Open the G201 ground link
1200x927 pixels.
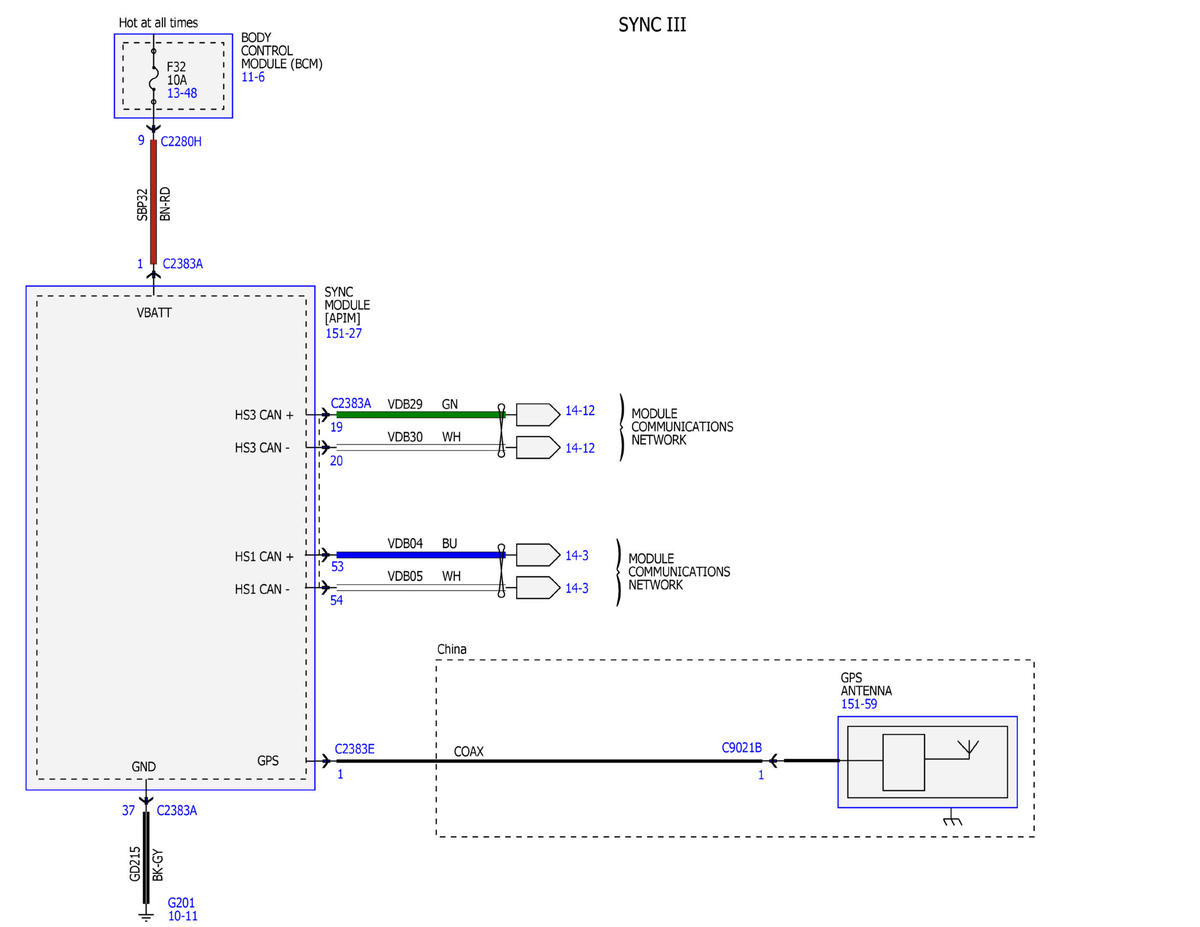tap(180, 901)
